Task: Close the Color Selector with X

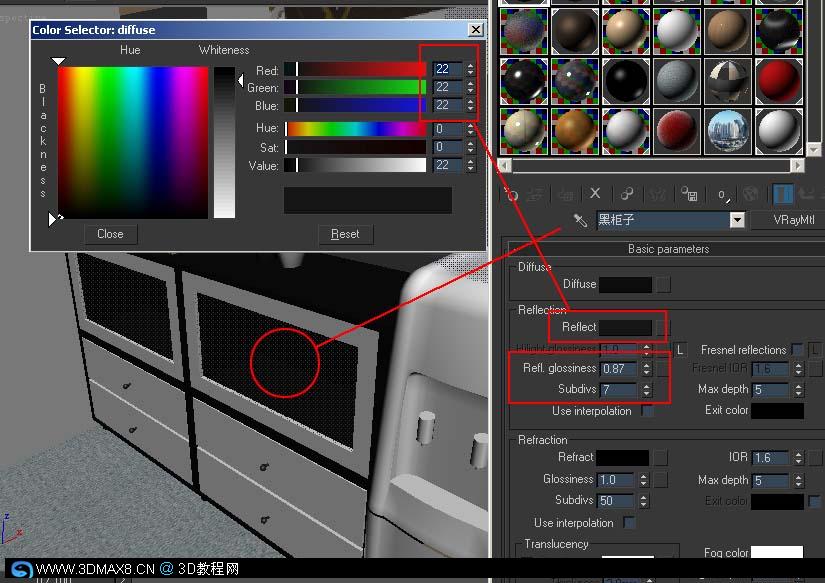Action: (x=476, y=29)
